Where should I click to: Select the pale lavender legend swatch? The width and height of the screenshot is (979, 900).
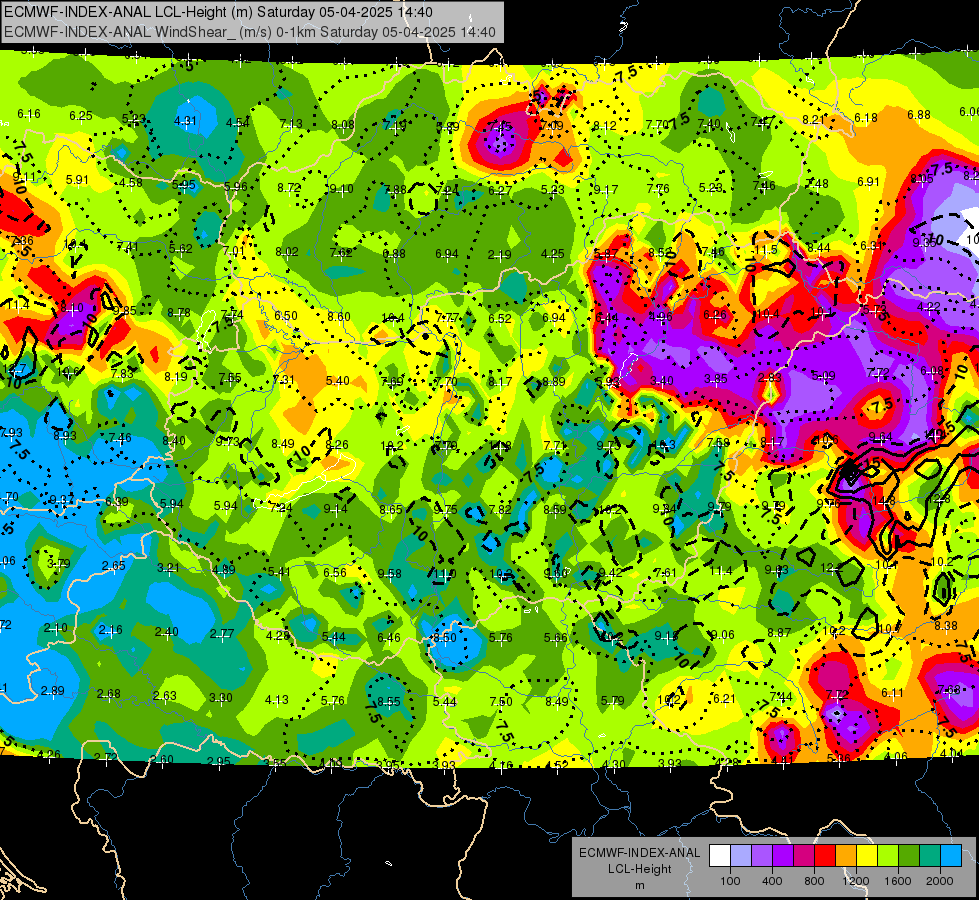(x=741, y=856)
